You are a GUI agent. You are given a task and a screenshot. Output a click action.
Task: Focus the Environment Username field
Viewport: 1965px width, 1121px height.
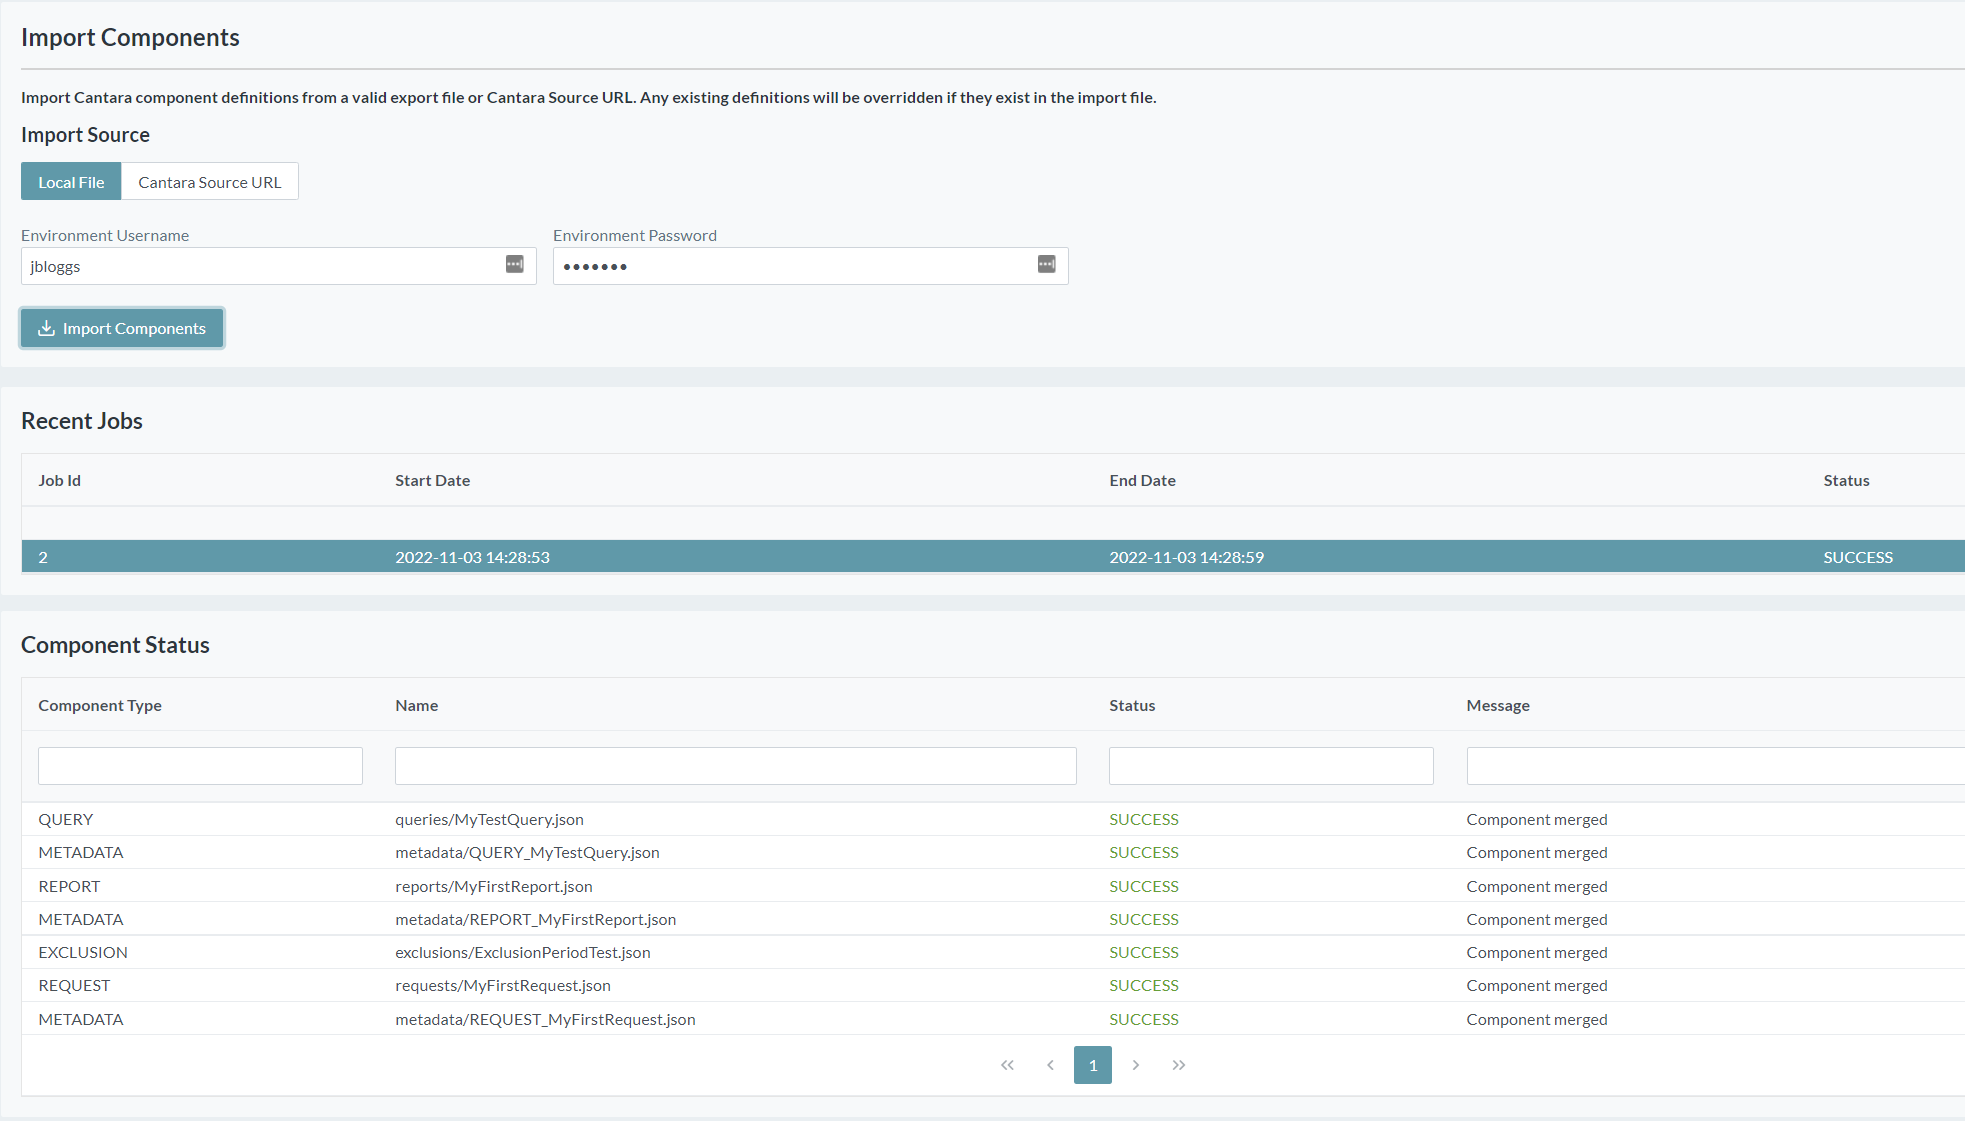coord(260,266)
